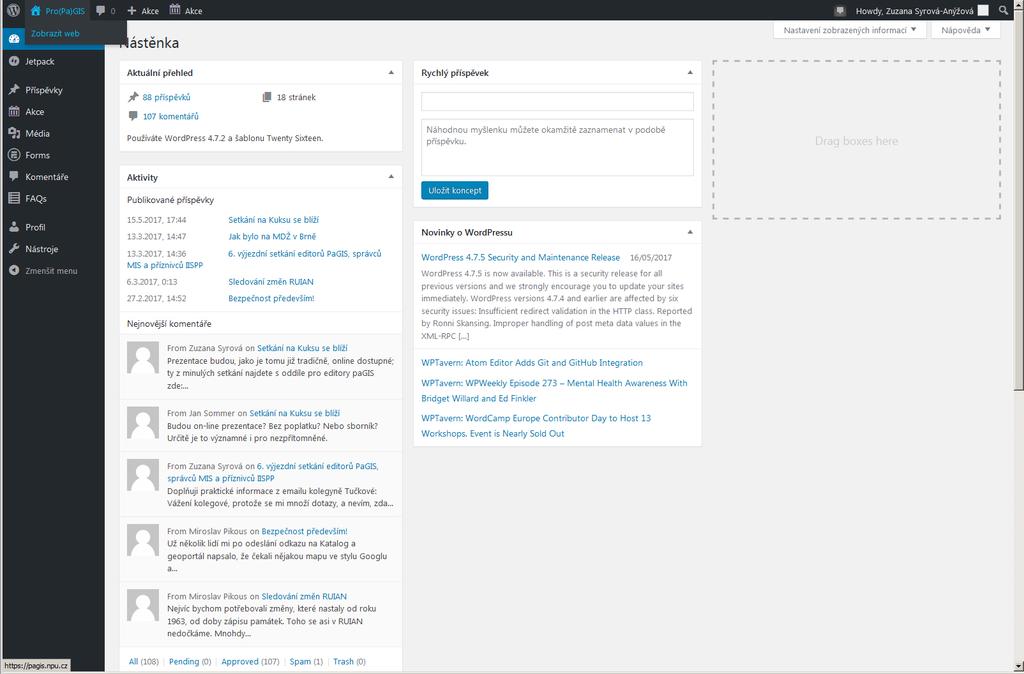Click the Nástroje wrench icon
Screen dimensions: 1024x674
click(x=14, y=249)
